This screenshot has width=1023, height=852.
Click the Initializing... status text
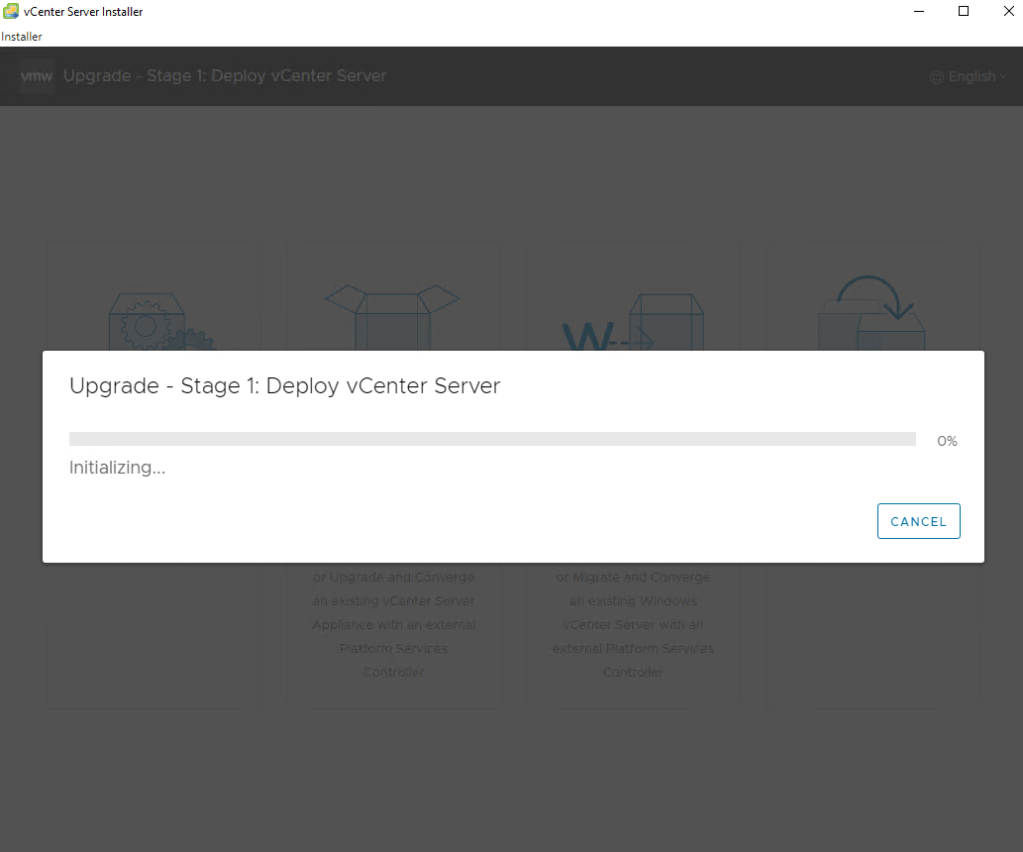click(117, 467)
